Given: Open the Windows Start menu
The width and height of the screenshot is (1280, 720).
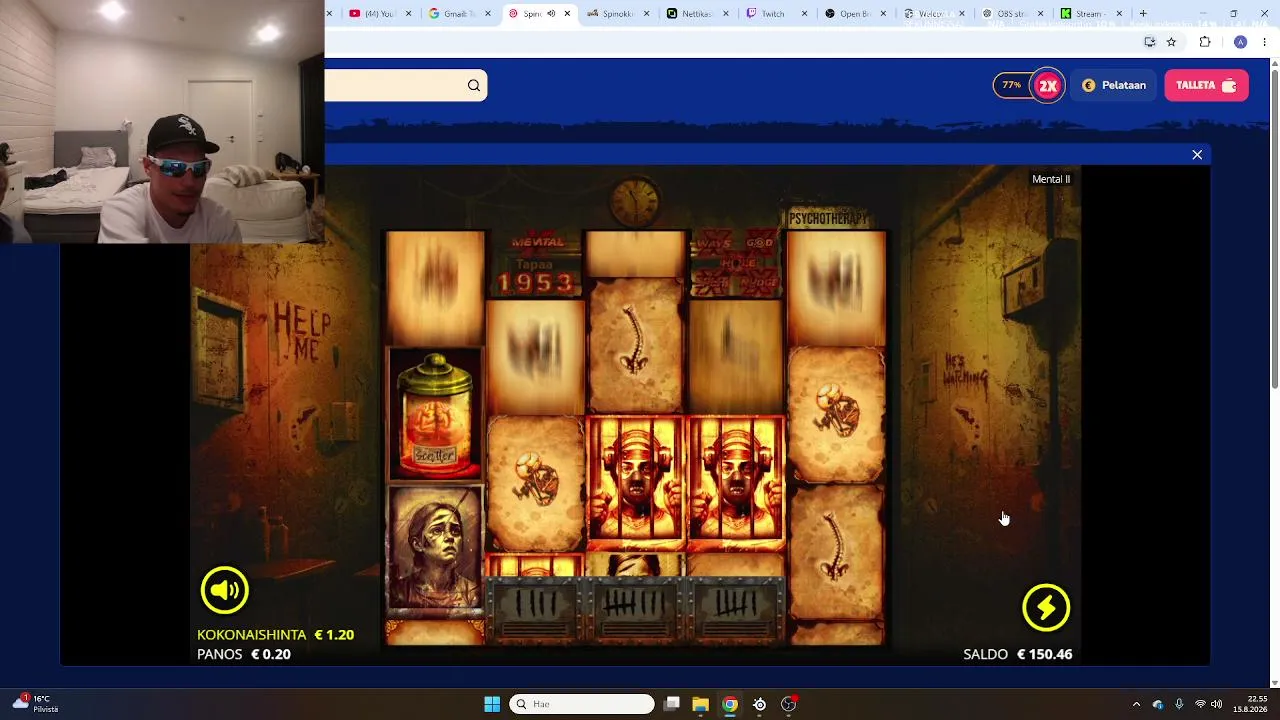Looking at the screenshot, I should [492, 704].
